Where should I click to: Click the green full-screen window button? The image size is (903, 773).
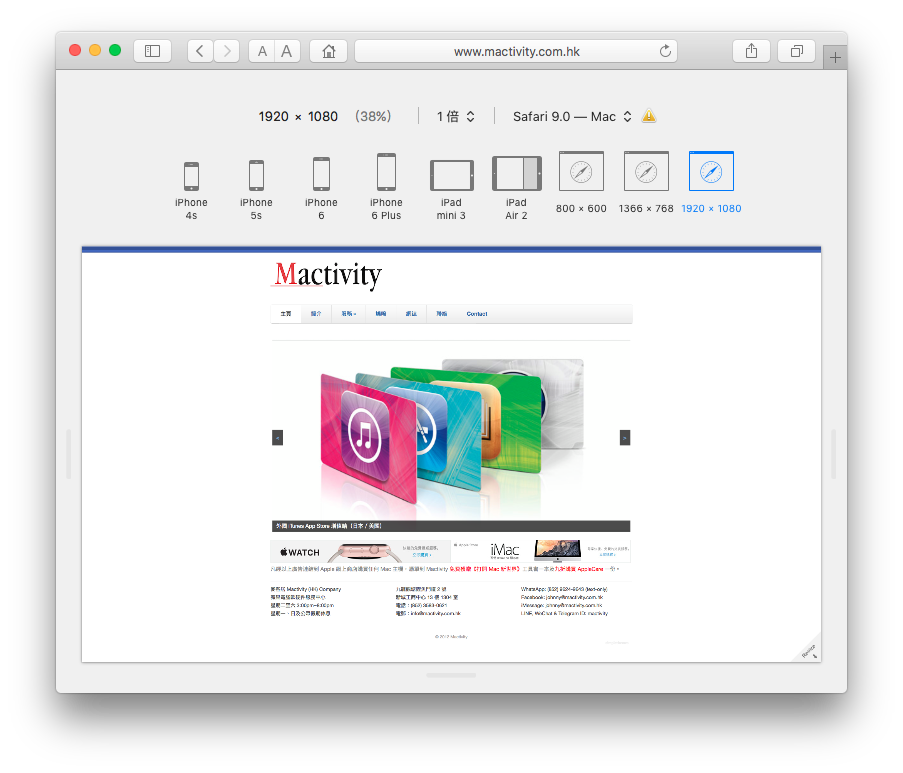[115, 50]
